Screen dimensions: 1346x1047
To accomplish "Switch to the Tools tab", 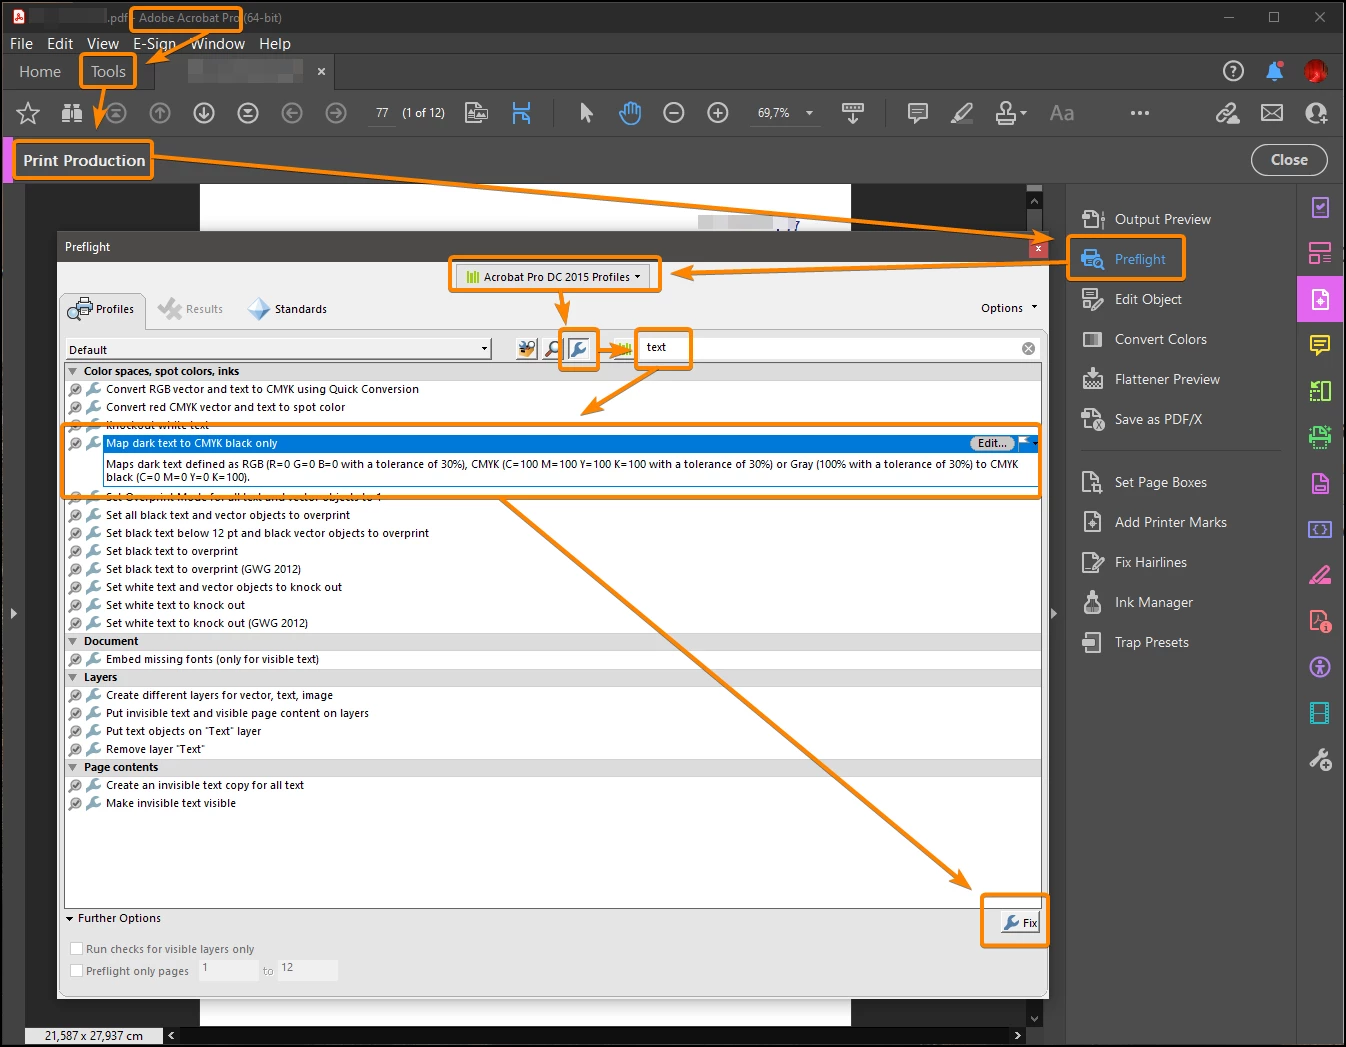I will click(108, 71).
